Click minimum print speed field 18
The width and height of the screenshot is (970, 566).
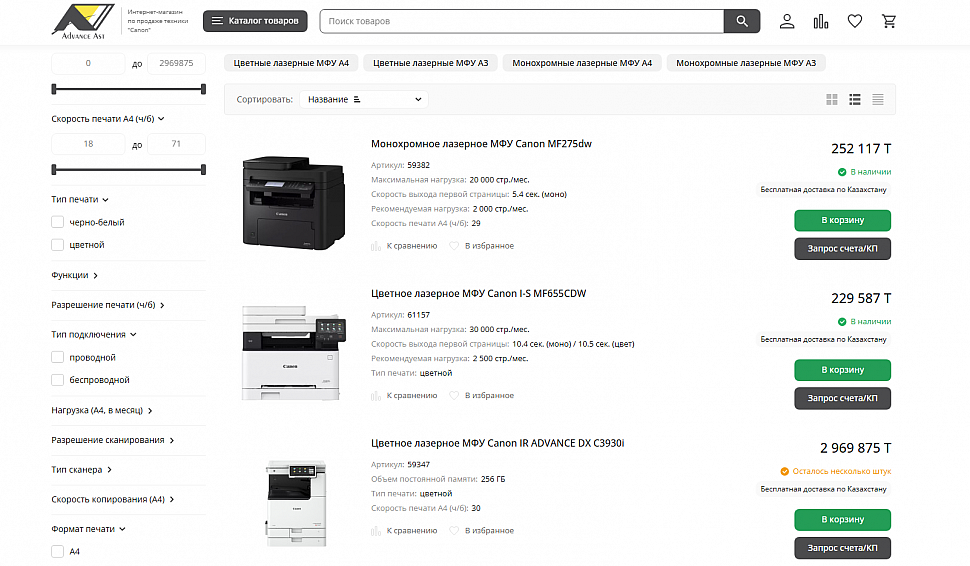[x=88, y=144]
